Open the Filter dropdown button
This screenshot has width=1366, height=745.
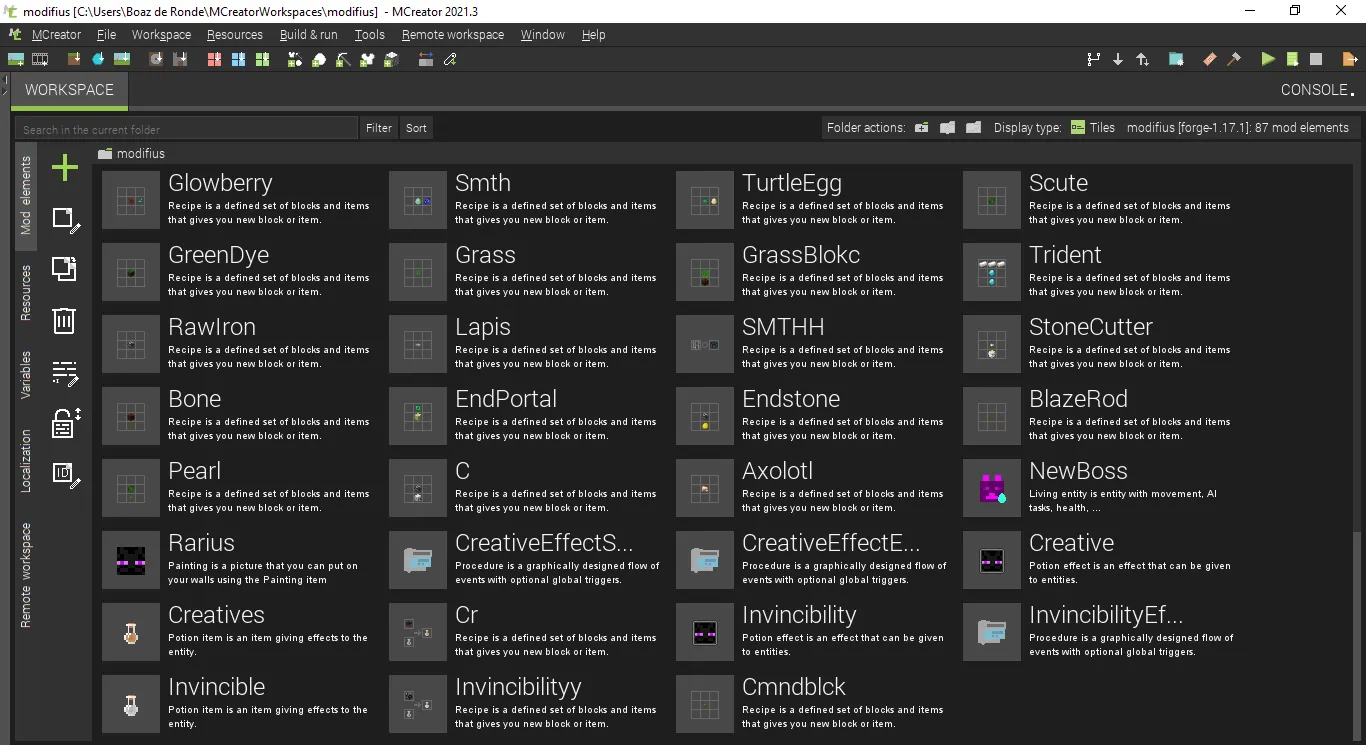pyautogui.click(x=379, y=128)
